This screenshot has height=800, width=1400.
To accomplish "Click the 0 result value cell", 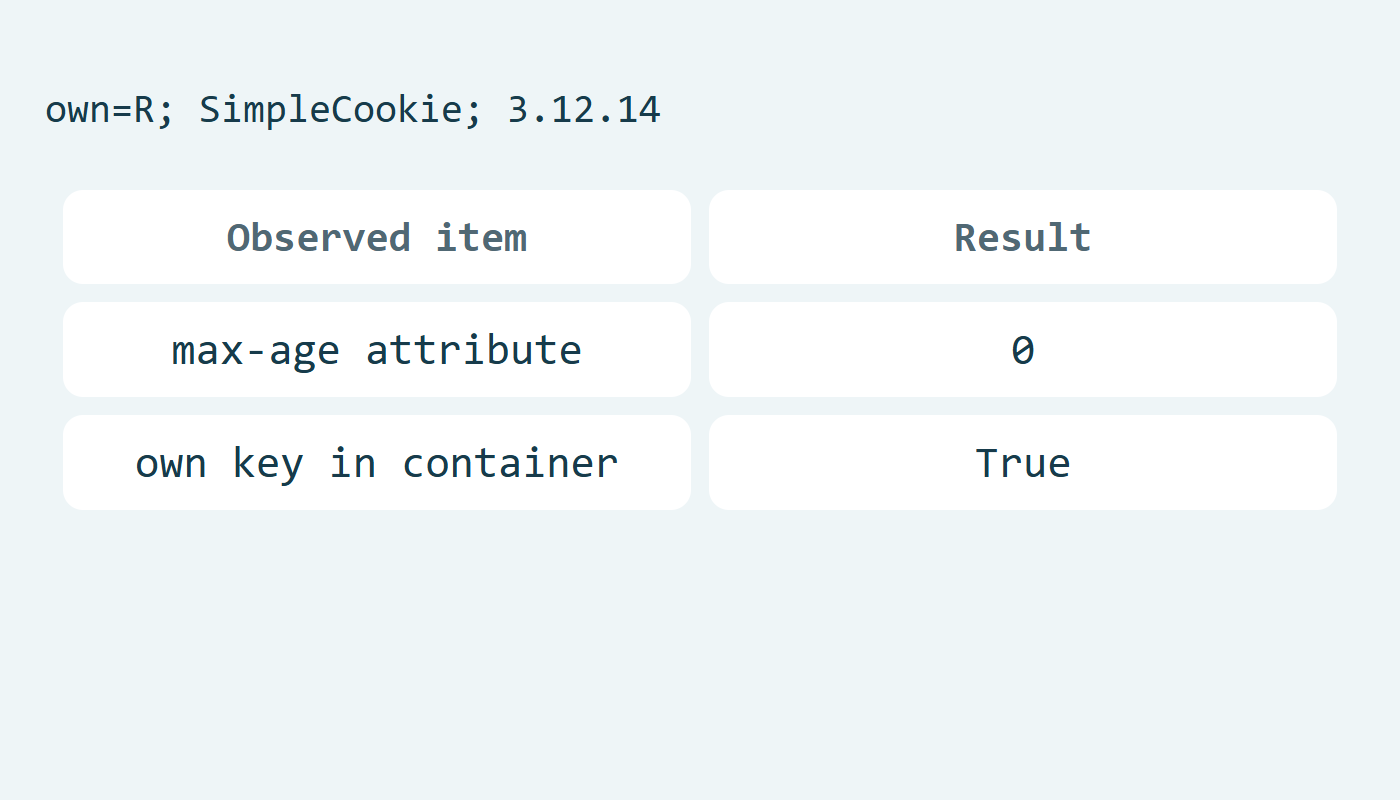I will point(1023,350).
